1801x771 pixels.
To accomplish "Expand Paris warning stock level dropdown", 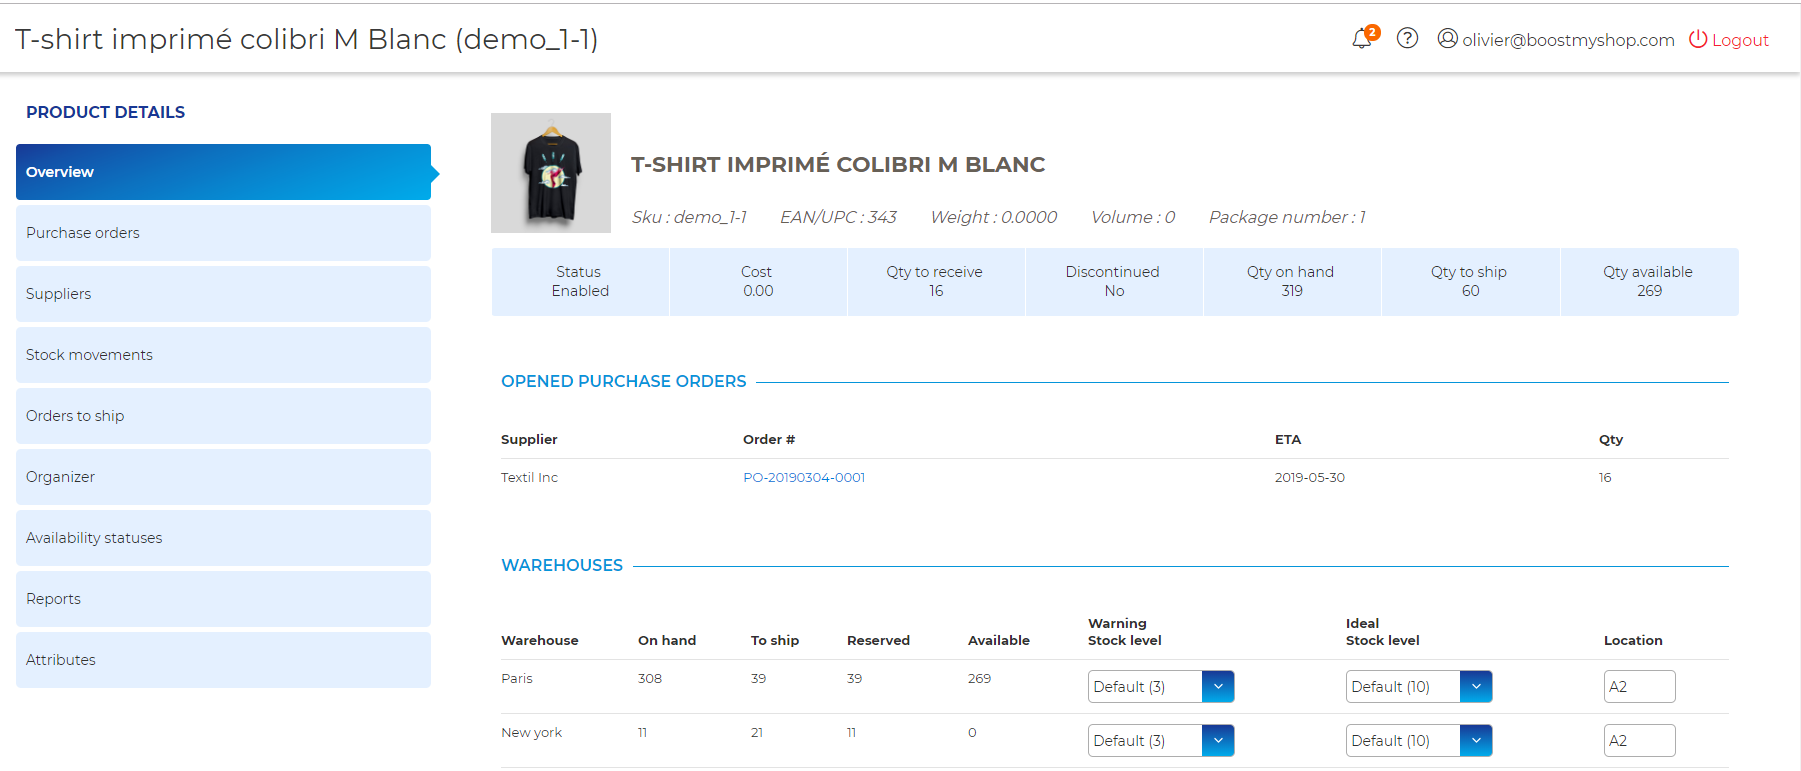I will click(x=1218, y=687).
